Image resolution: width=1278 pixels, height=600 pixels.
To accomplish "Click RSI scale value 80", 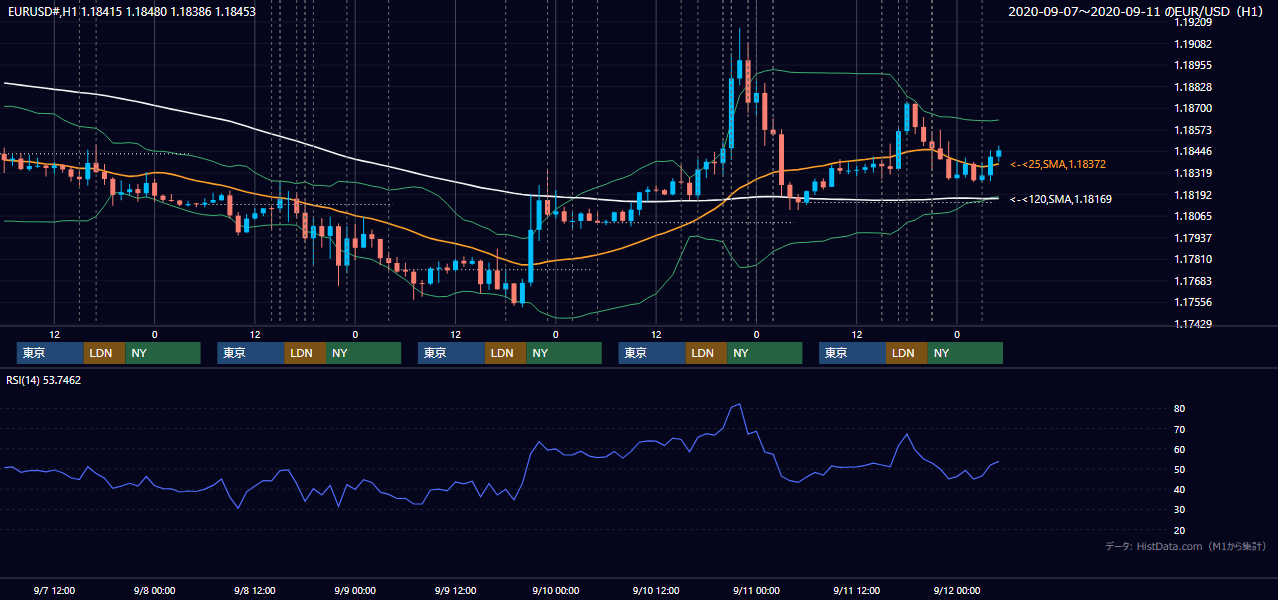I will coord(1180,409).
